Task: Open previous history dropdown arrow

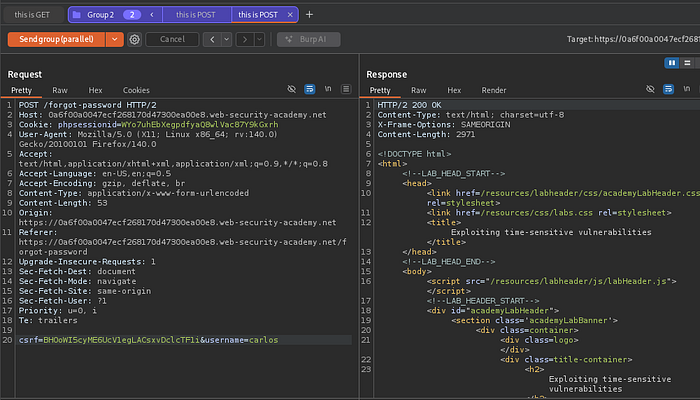Action: [226, 39]
